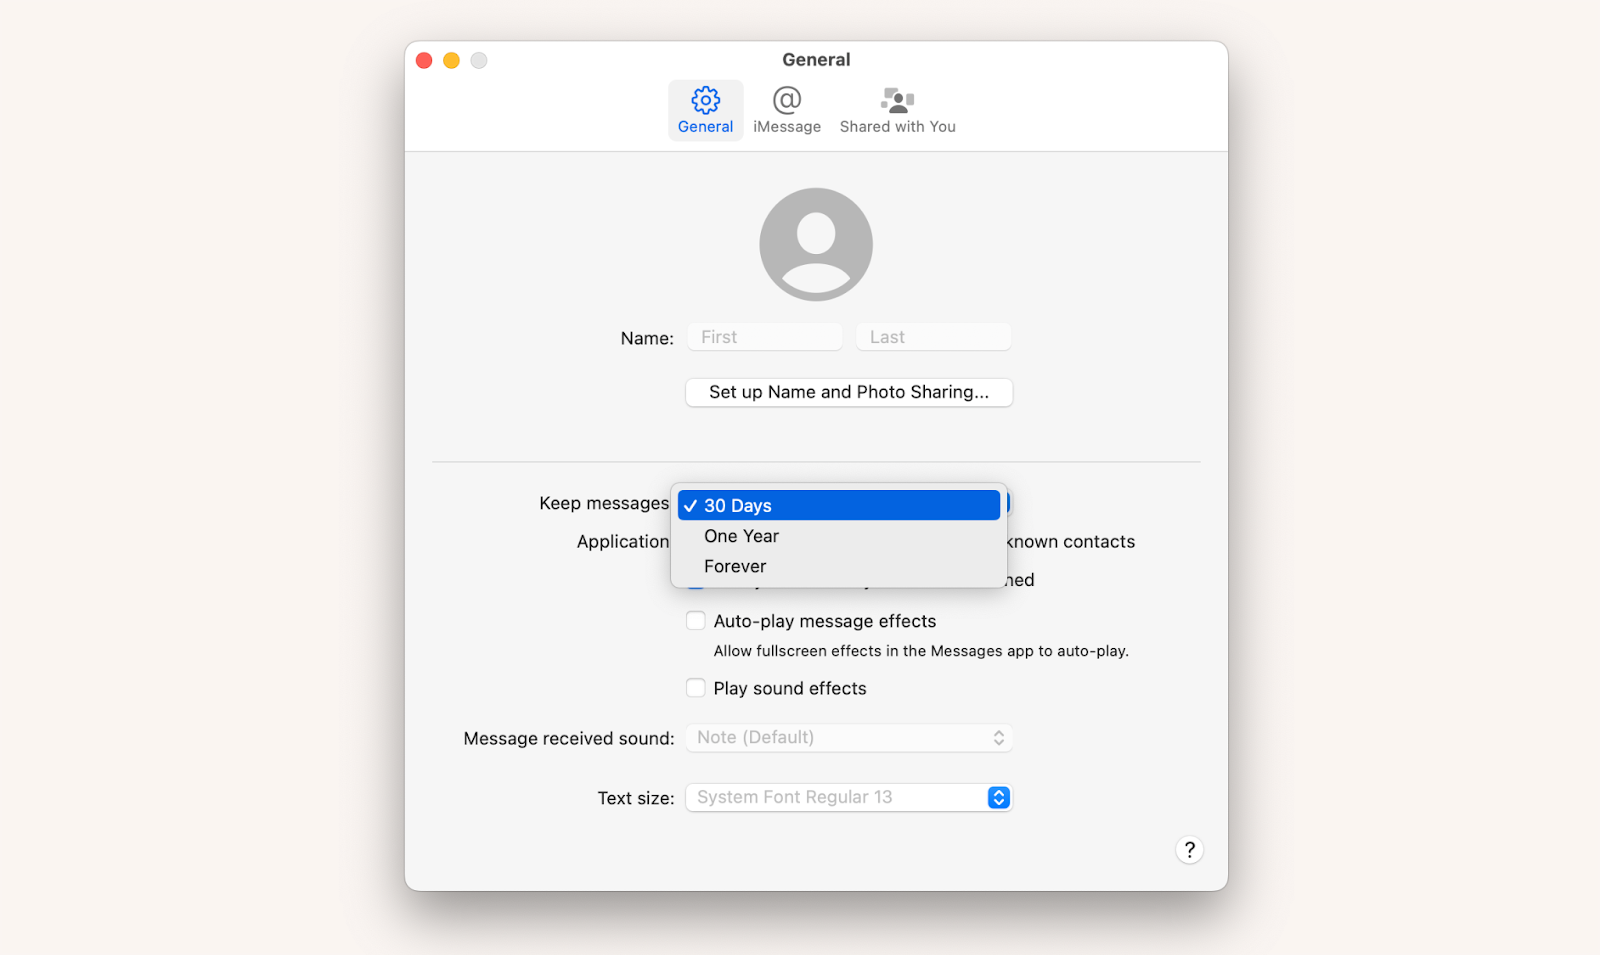Choose Forever option
The width and height of the screenshot is (1600, 955).
(839, 566)
